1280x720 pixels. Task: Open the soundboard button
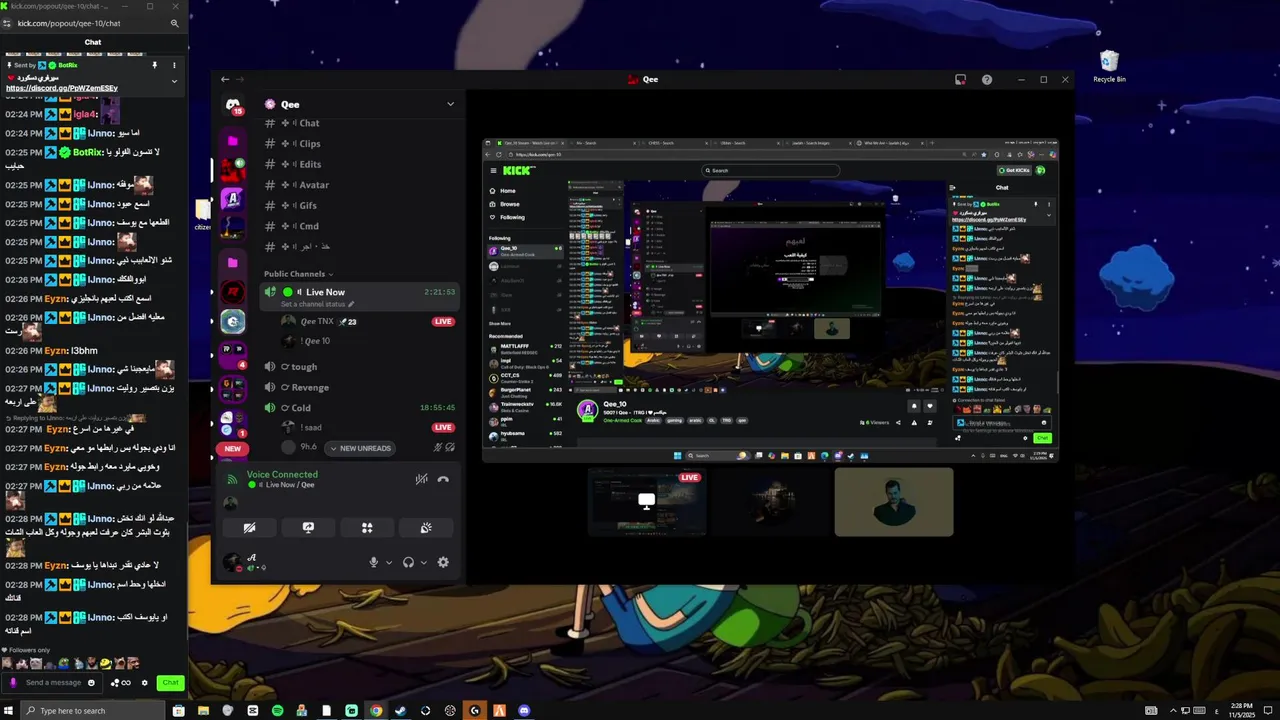425,528
